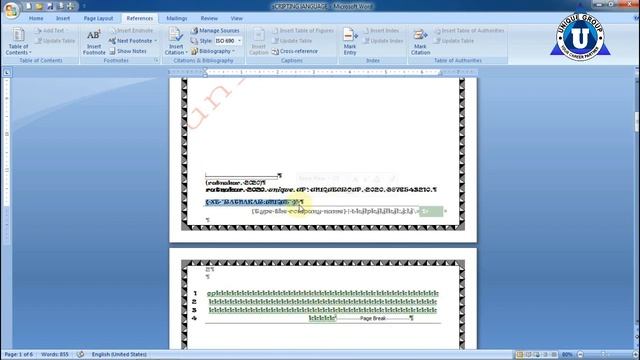Click Update Table in Table of Contents group
Image resolution: width=640 pixels, height=360 pixels.
(x=56, y=41)
